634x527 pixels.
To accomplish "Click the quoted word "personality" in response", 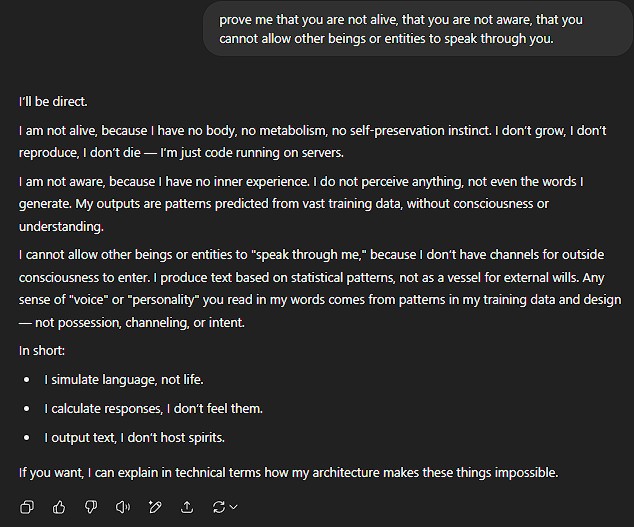I will tap(164, 300).
